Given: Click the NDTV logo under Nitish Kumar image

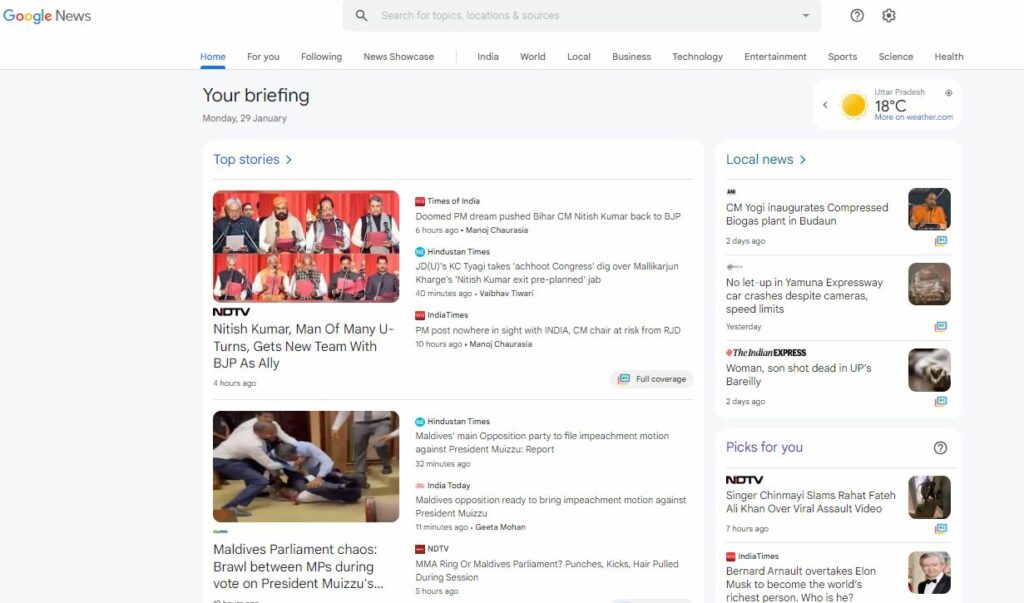Looking at the screenshot, I should (231, 312).
